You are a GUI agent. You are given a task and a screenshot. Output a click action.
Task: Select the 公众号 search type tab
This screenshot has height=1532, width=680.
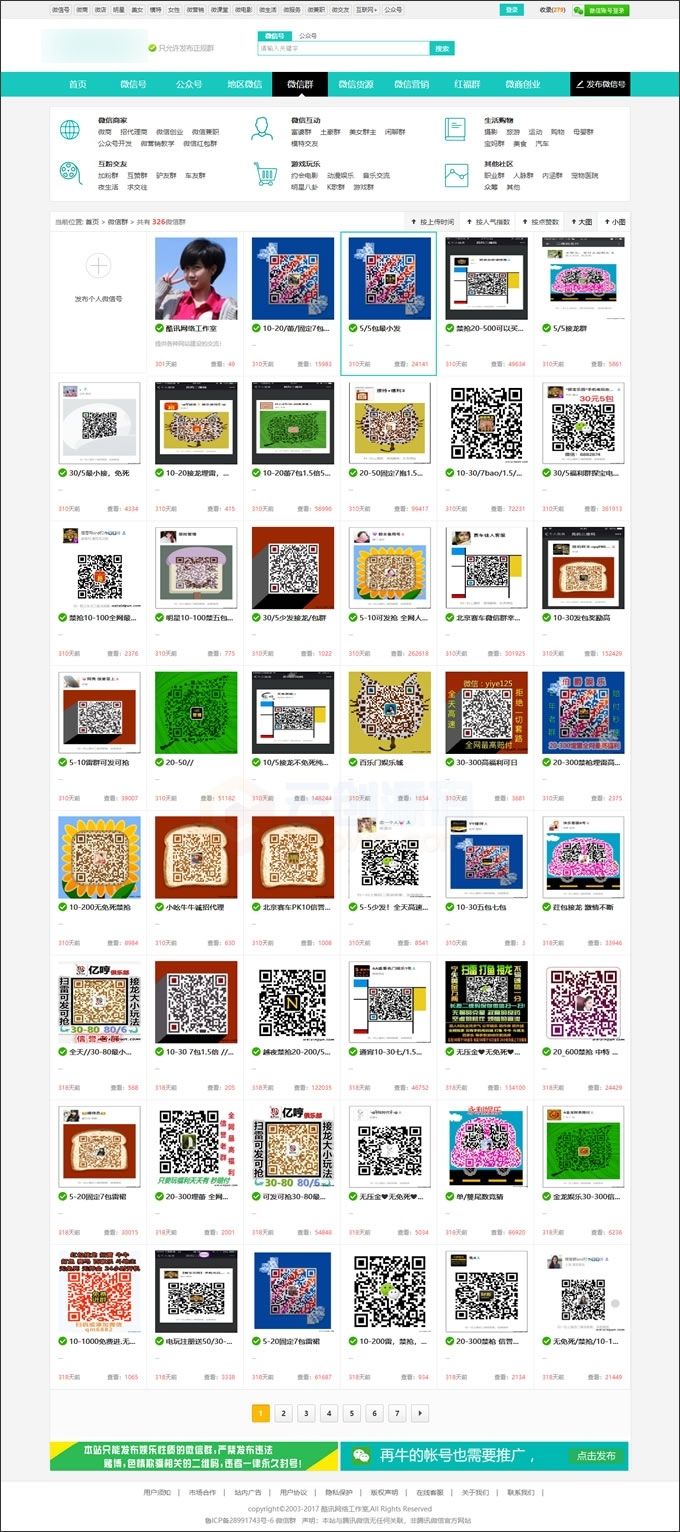click(x=308, y=35)
